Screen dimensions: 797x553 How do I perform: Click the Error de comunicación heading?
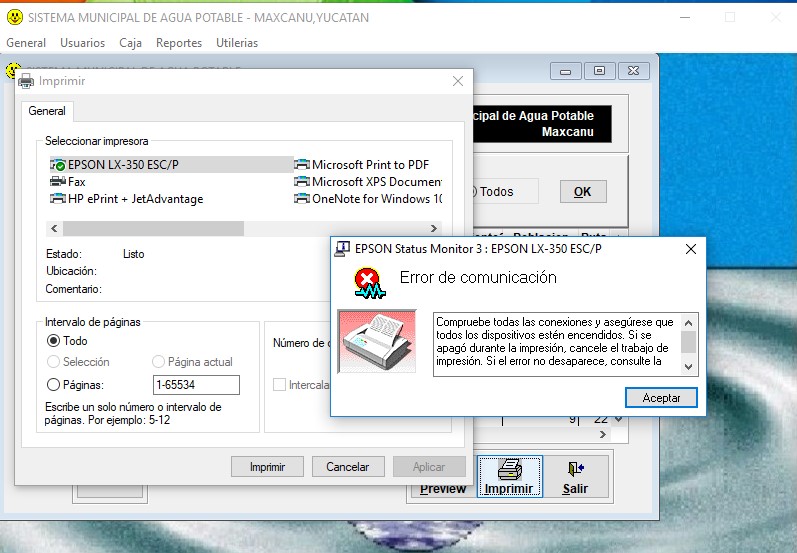pos(478,278)
